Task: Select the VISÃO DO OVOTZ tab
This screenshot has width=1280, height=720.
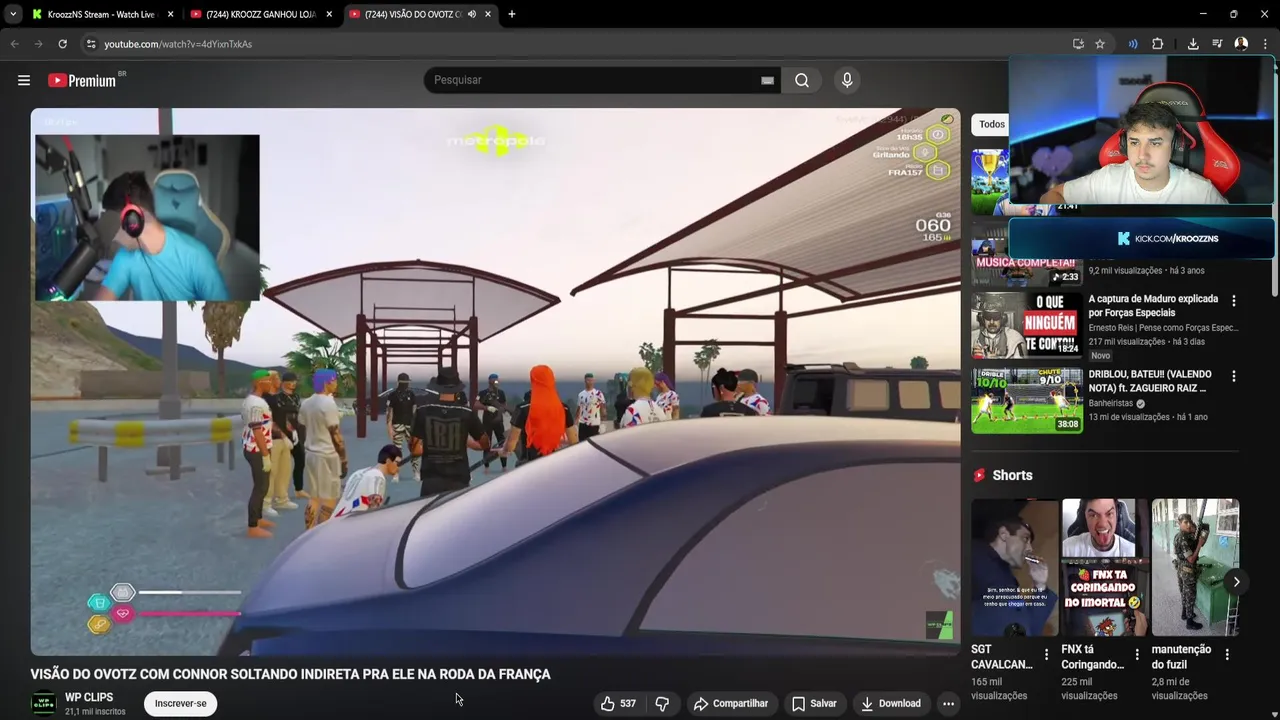Action: [412, 14]
